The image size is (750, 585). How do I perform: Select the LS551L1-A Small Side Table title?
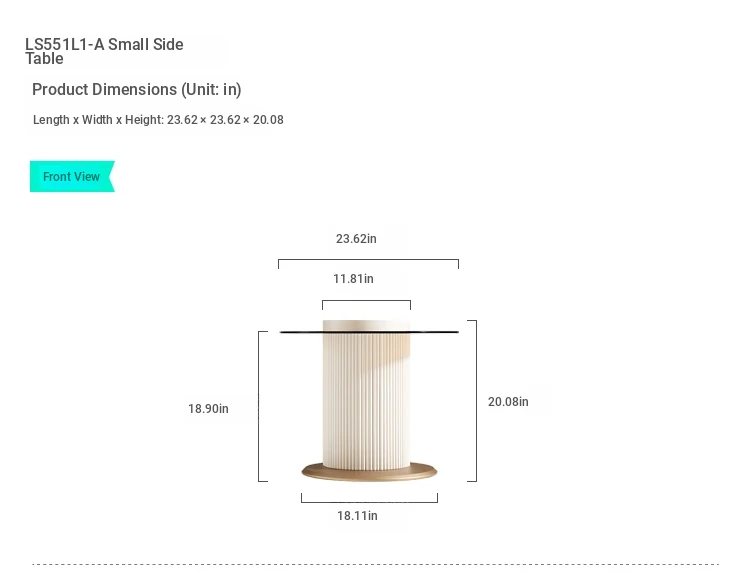click(x=104, y=51)
